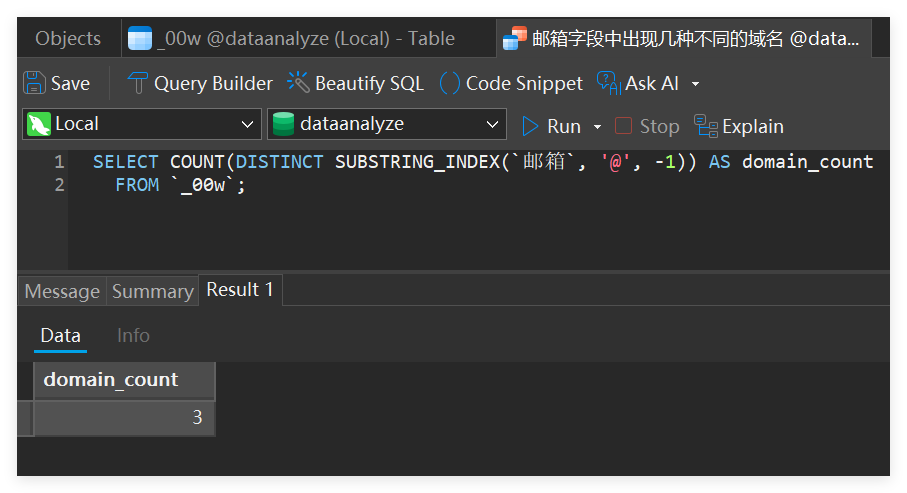The image size is (907, 493).
Task: Expand the Run options arrow
Action: click(597, 127)
